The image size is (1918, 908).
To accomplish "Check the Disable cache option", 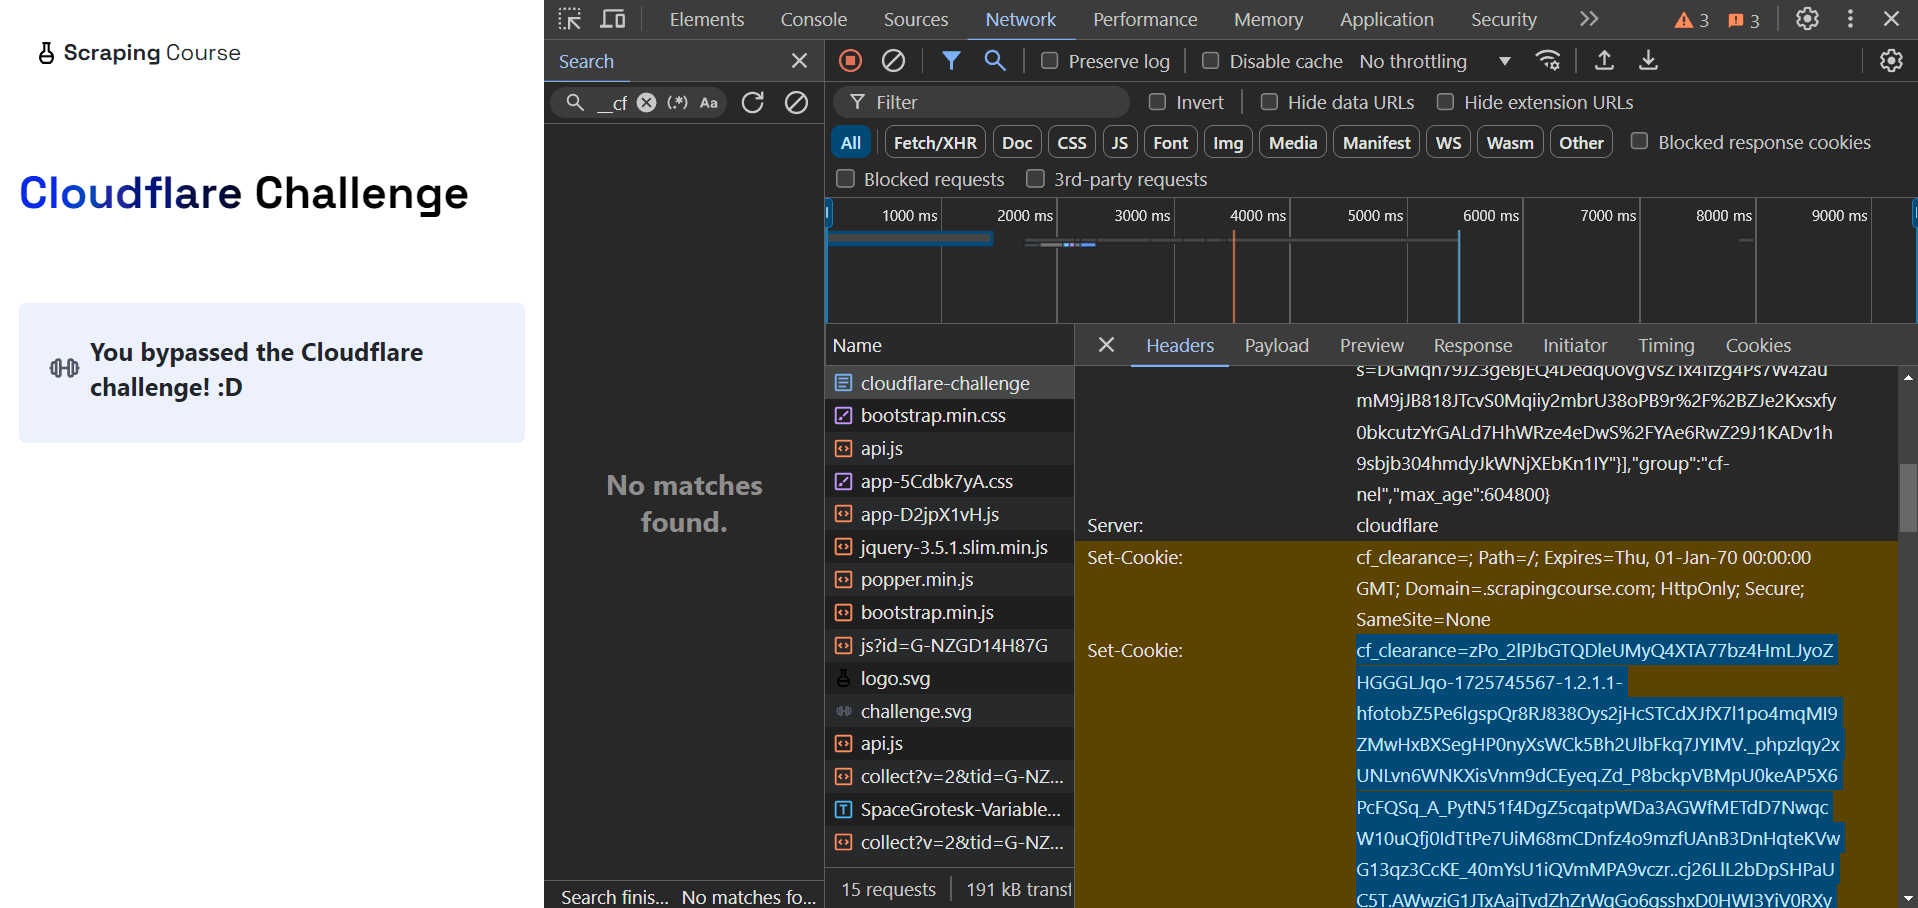I will click(x=1210, y=61).
